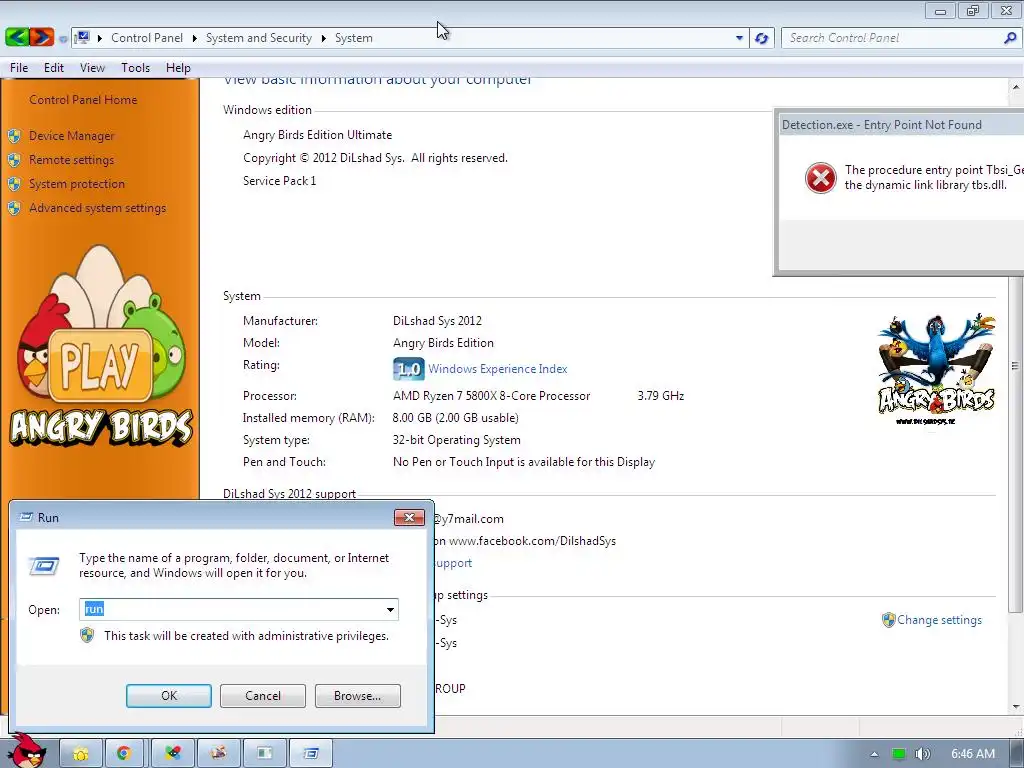Click the administrative privileges shield icon
Image resolution: width=1024 pixels, height=768 pixels.
pos(87,635)
